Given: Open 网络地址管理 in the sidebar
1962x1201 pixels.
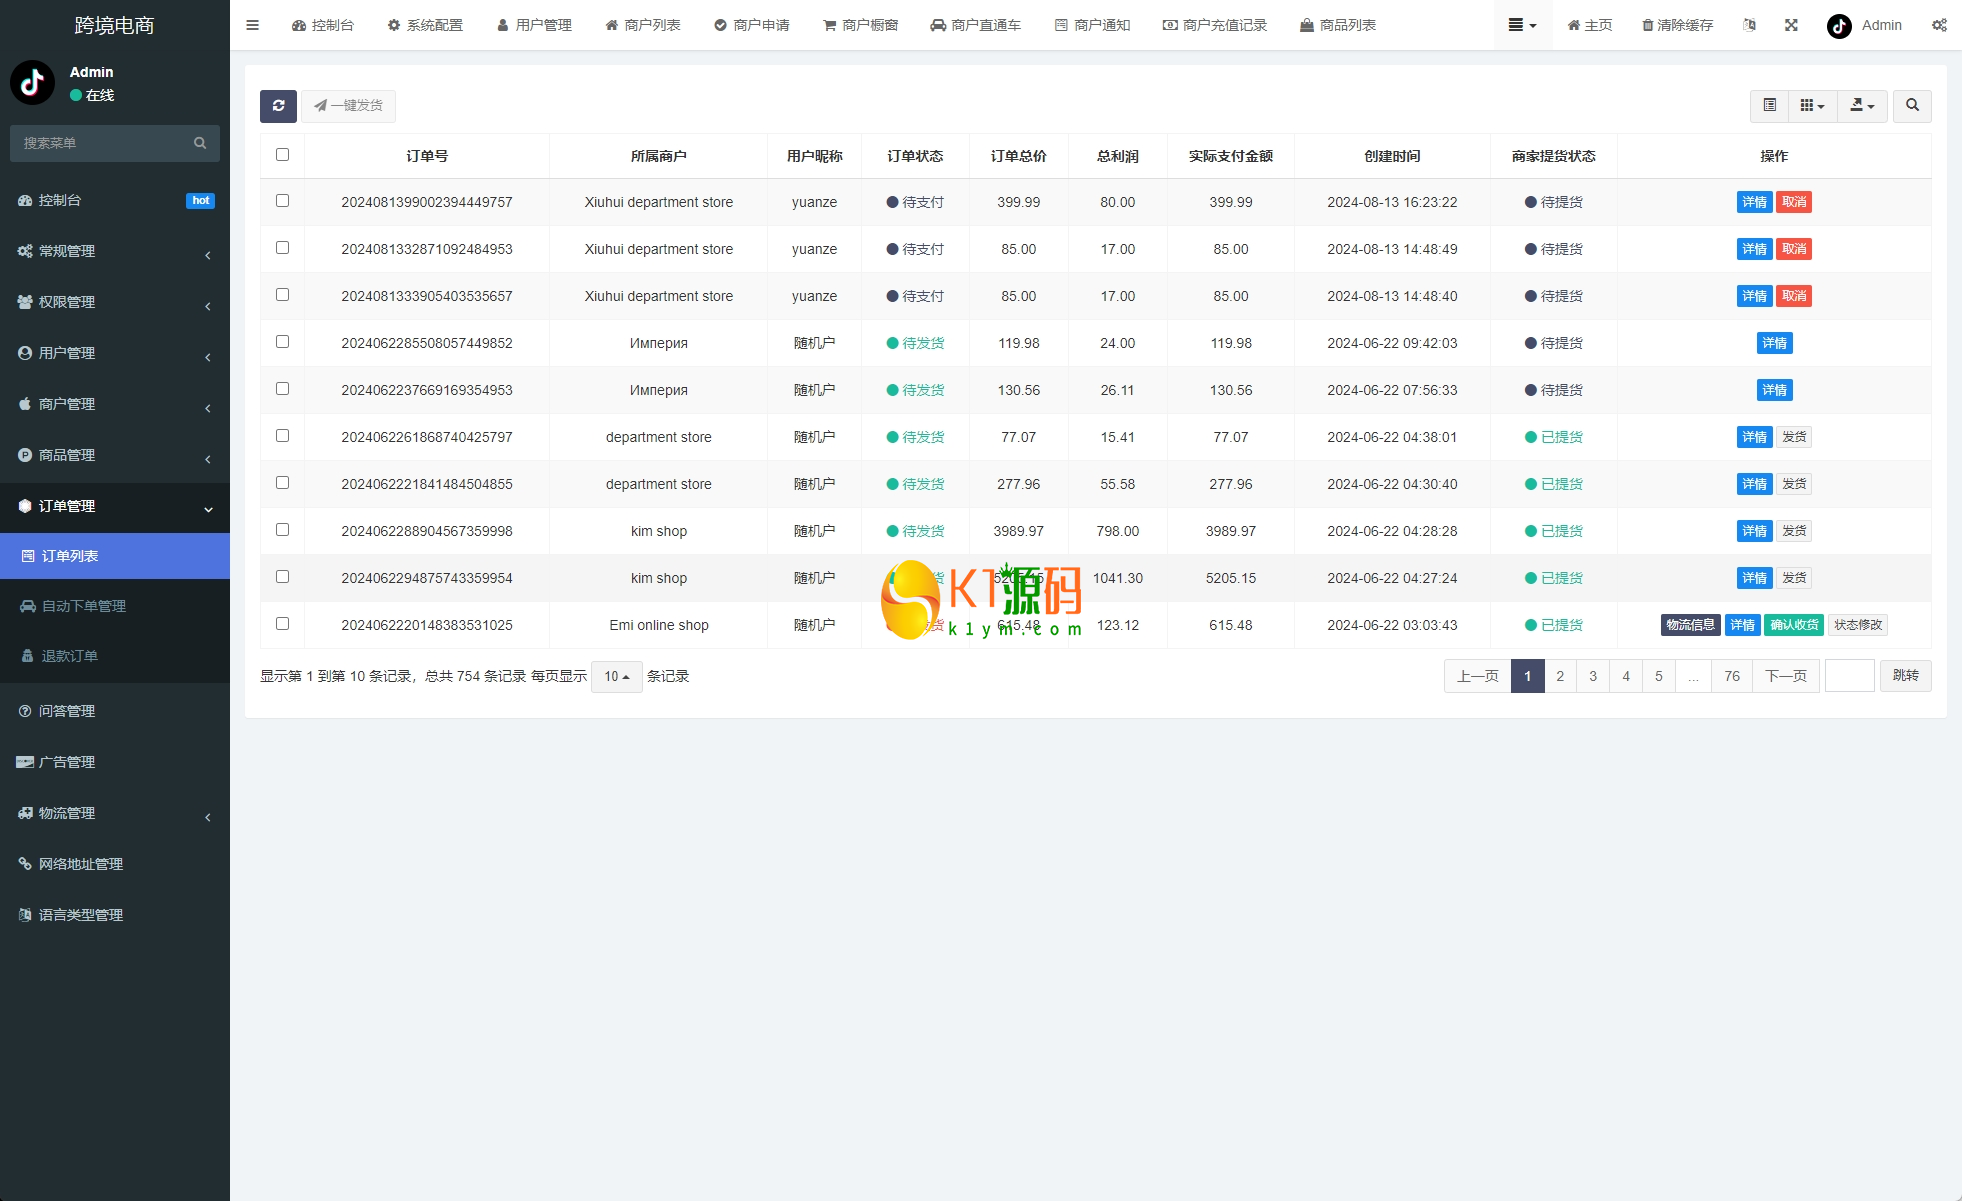Looking at the screenshot, I should pos(115,864).
